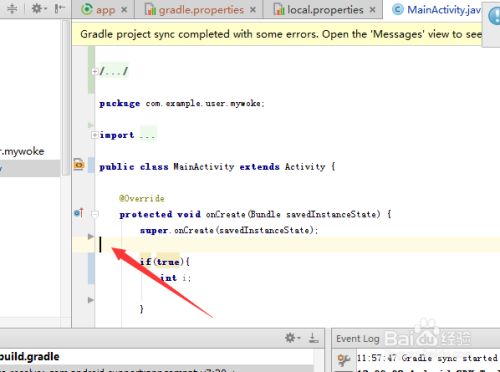
Task: Click the @Override annotation
Action: (x=142, y=199)
